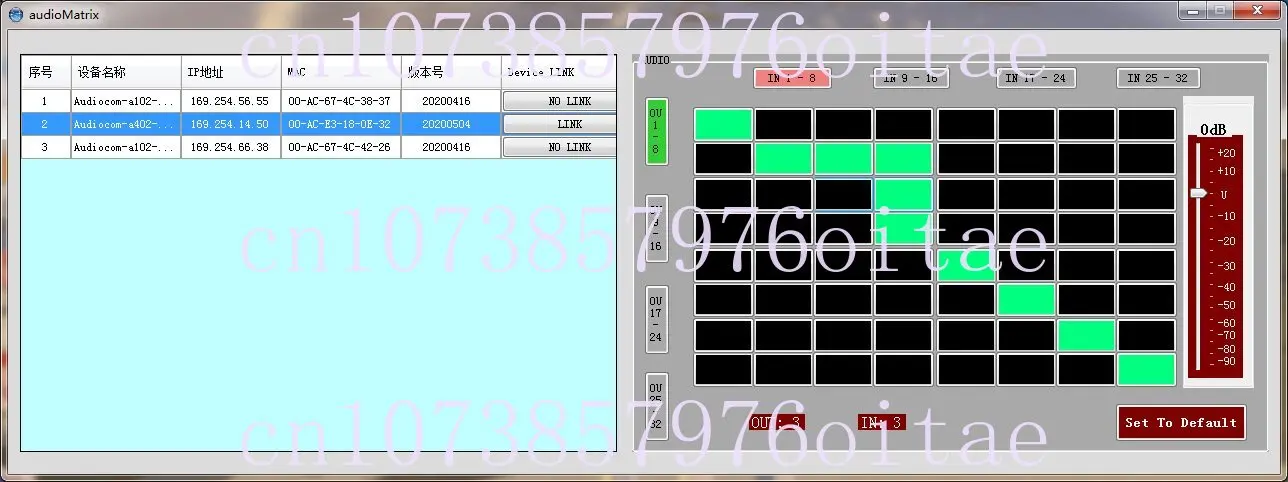Select the OU 1-8 output group button
Image resolution: width=1288 pixels, height=482 pixels.
click(656, 131)
